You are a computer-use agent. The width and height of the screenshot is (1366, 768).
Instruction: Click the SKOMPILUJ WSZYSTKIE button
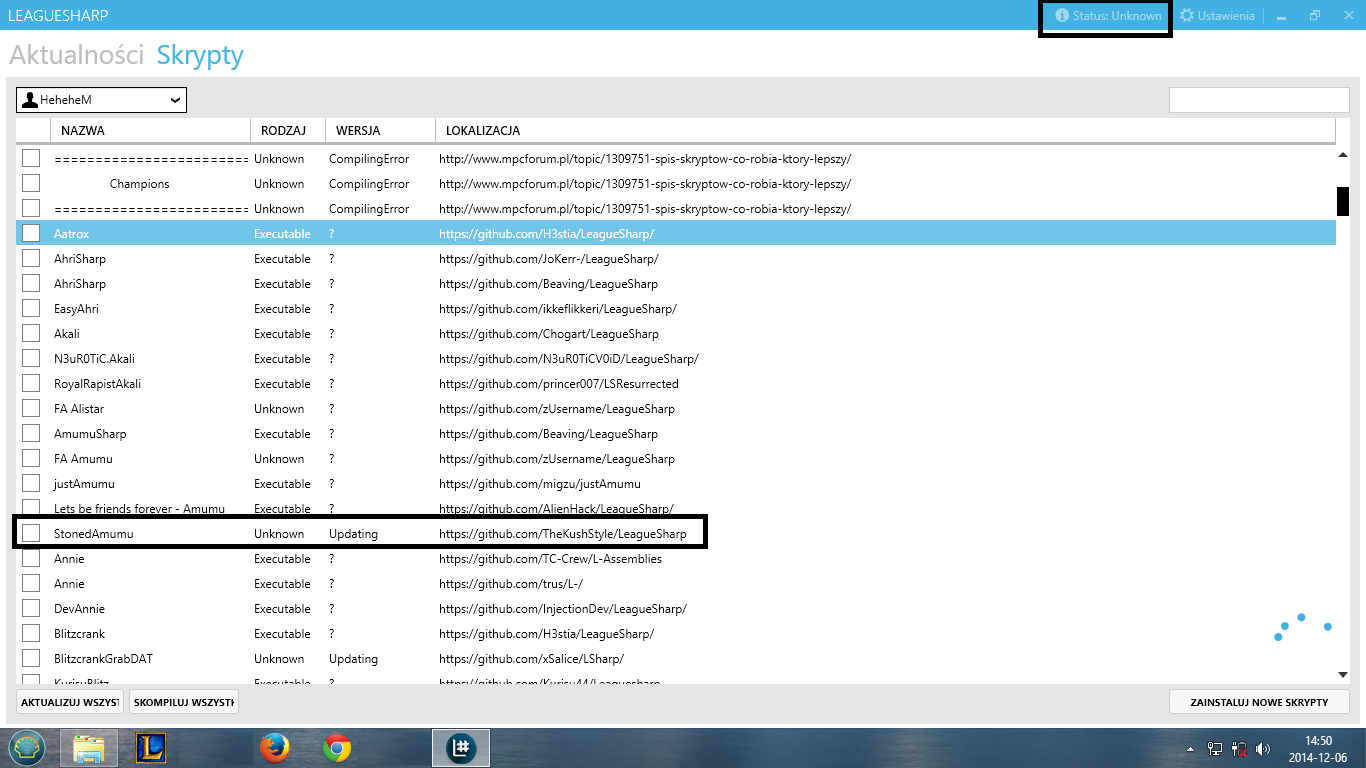coord(184,702)
